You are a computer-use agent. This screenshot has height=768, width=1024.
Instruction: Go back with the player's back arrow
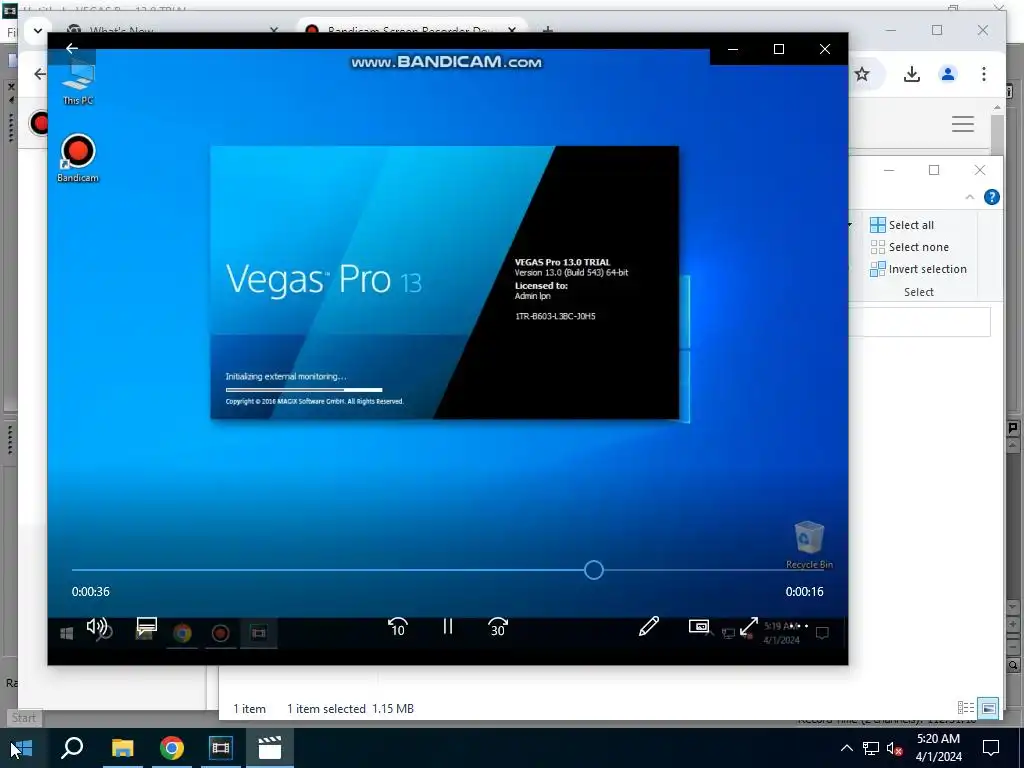pyautogui.click(x=72, y=48)
